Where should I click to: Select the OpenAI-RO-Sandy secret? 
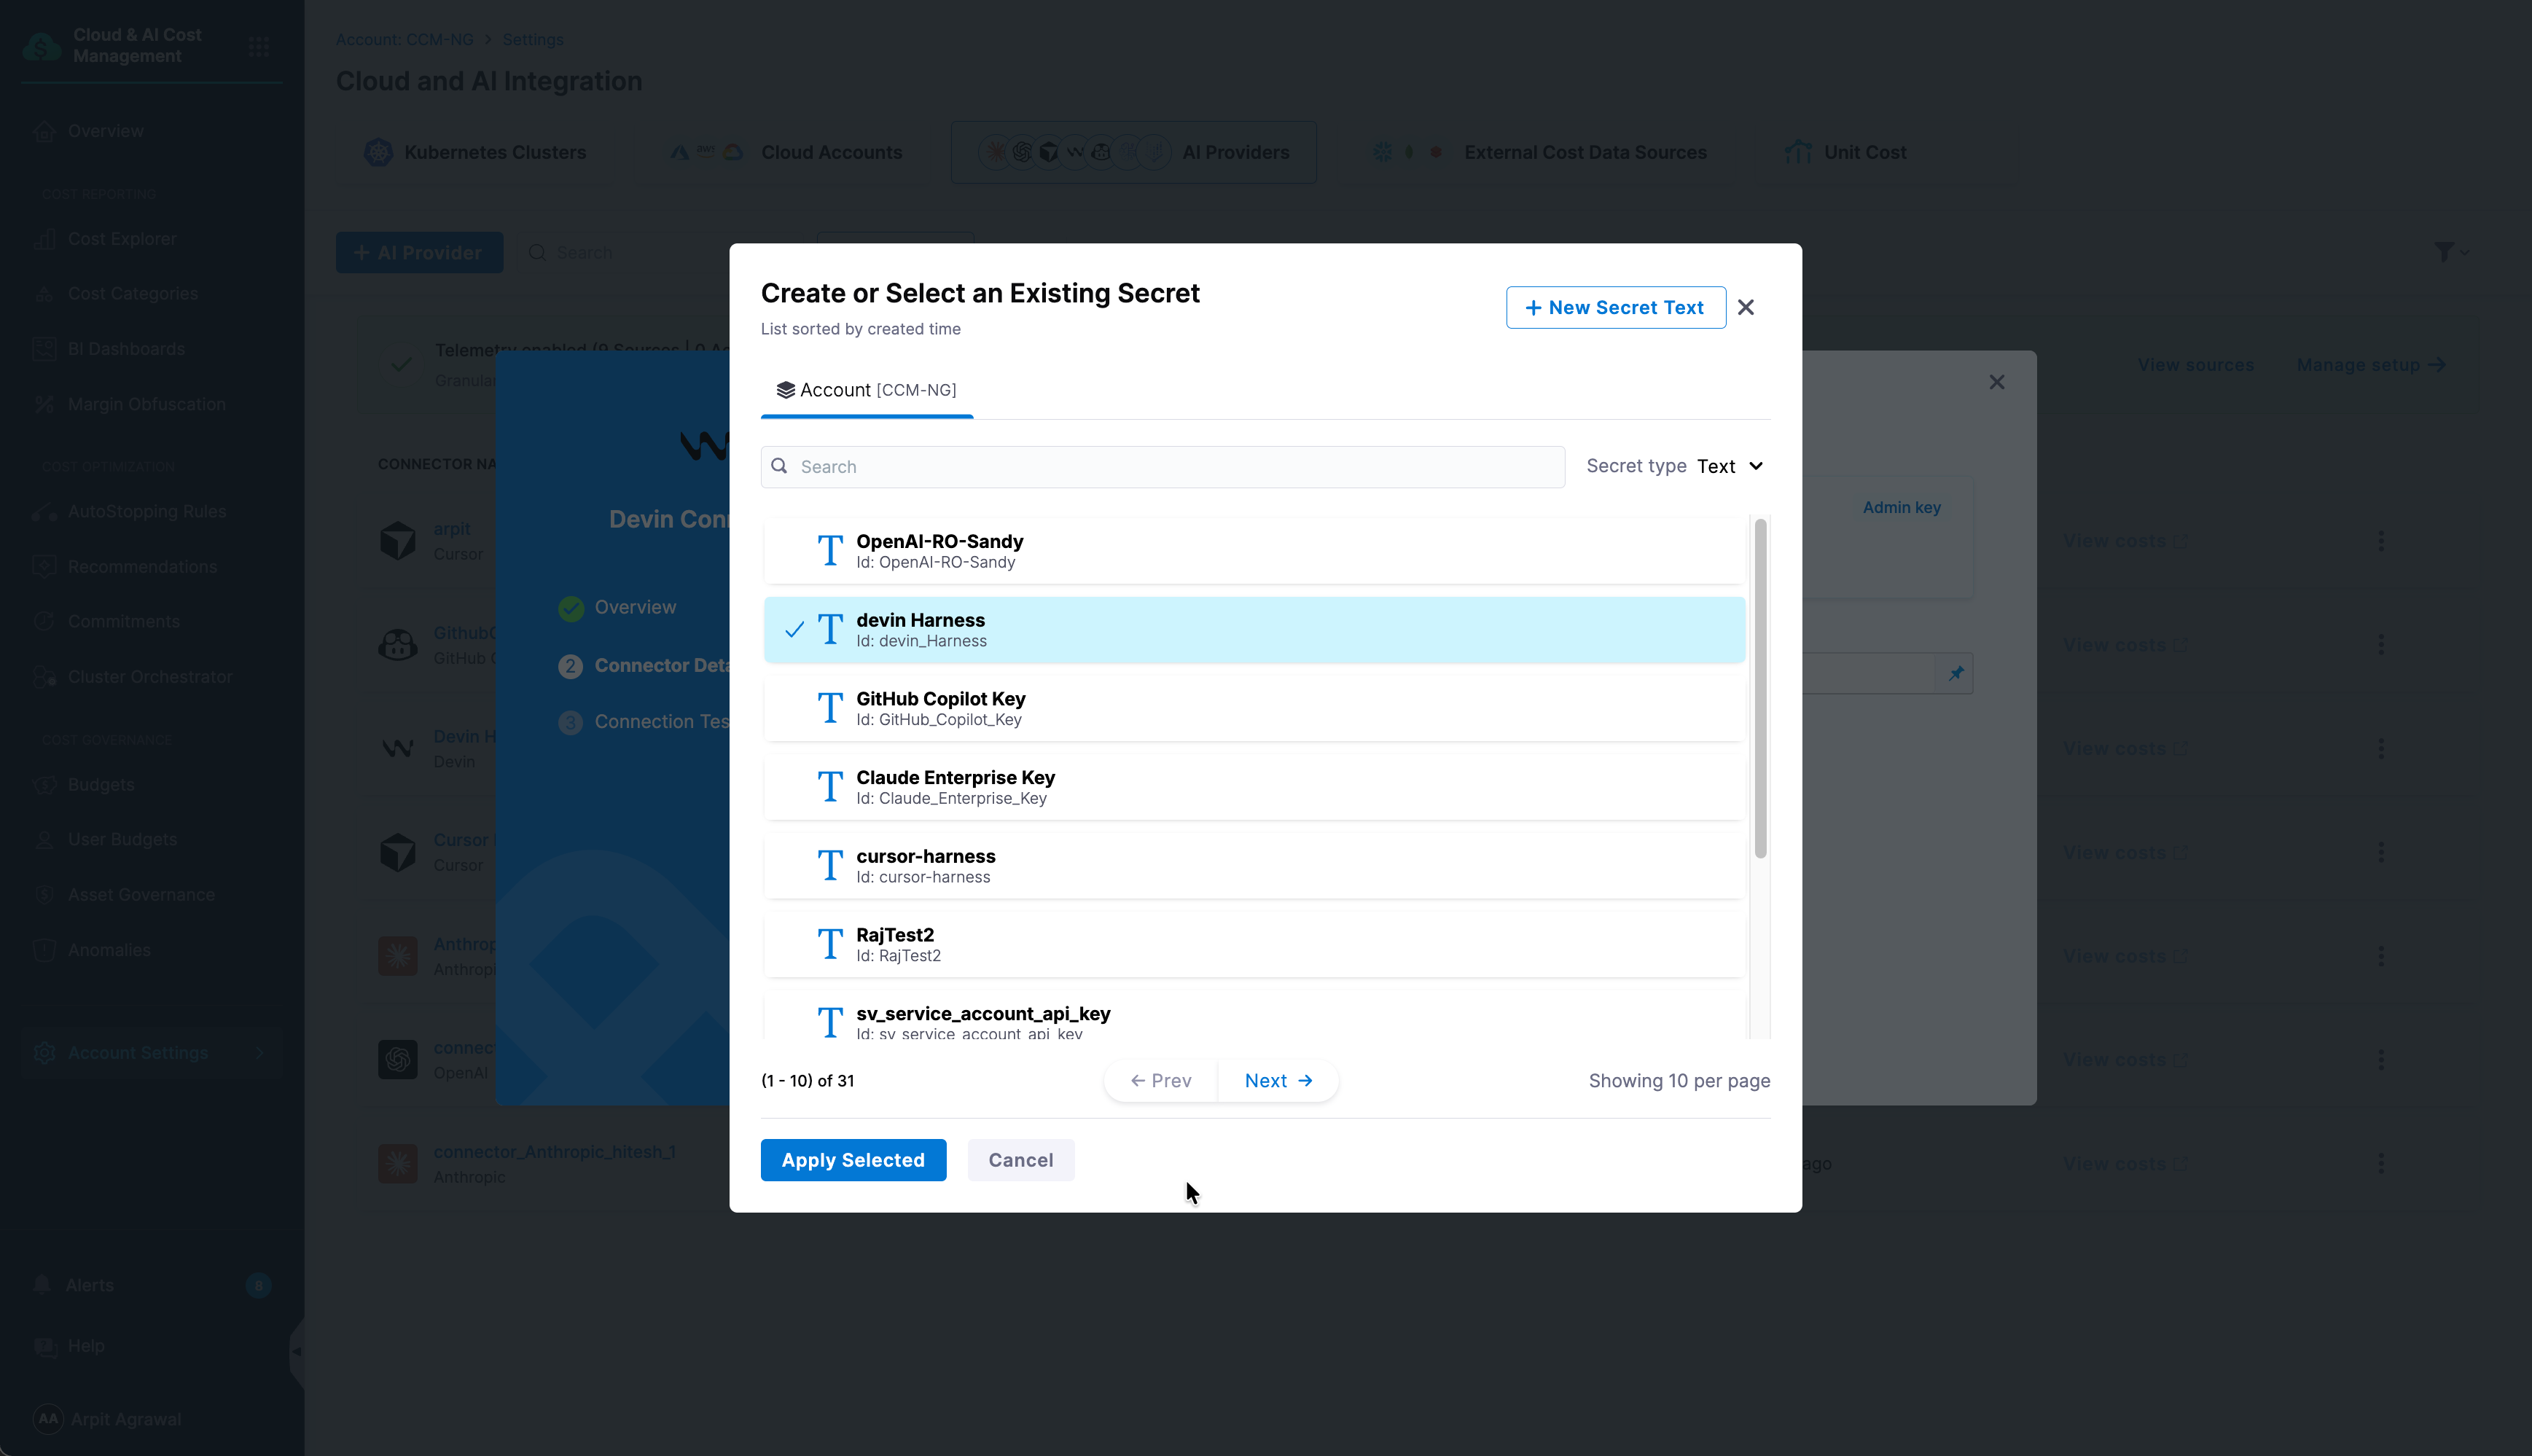tap(1254, 551)
